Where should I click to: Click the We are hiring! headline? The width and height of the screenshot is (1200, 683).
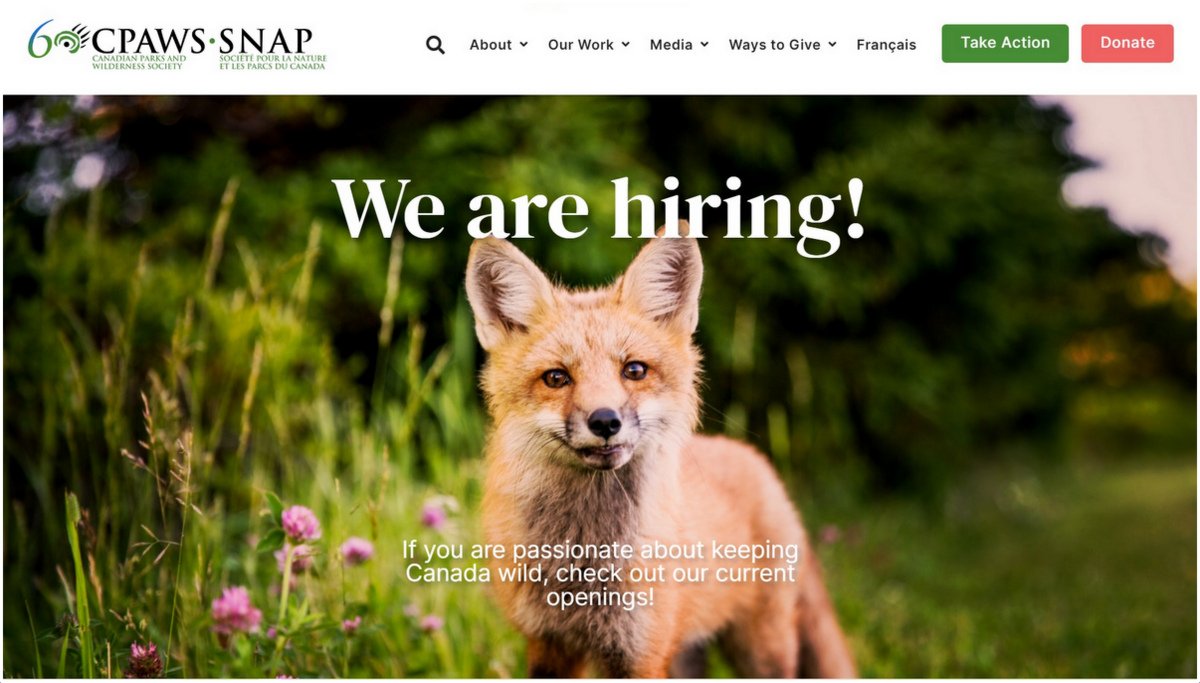[598, 209]
